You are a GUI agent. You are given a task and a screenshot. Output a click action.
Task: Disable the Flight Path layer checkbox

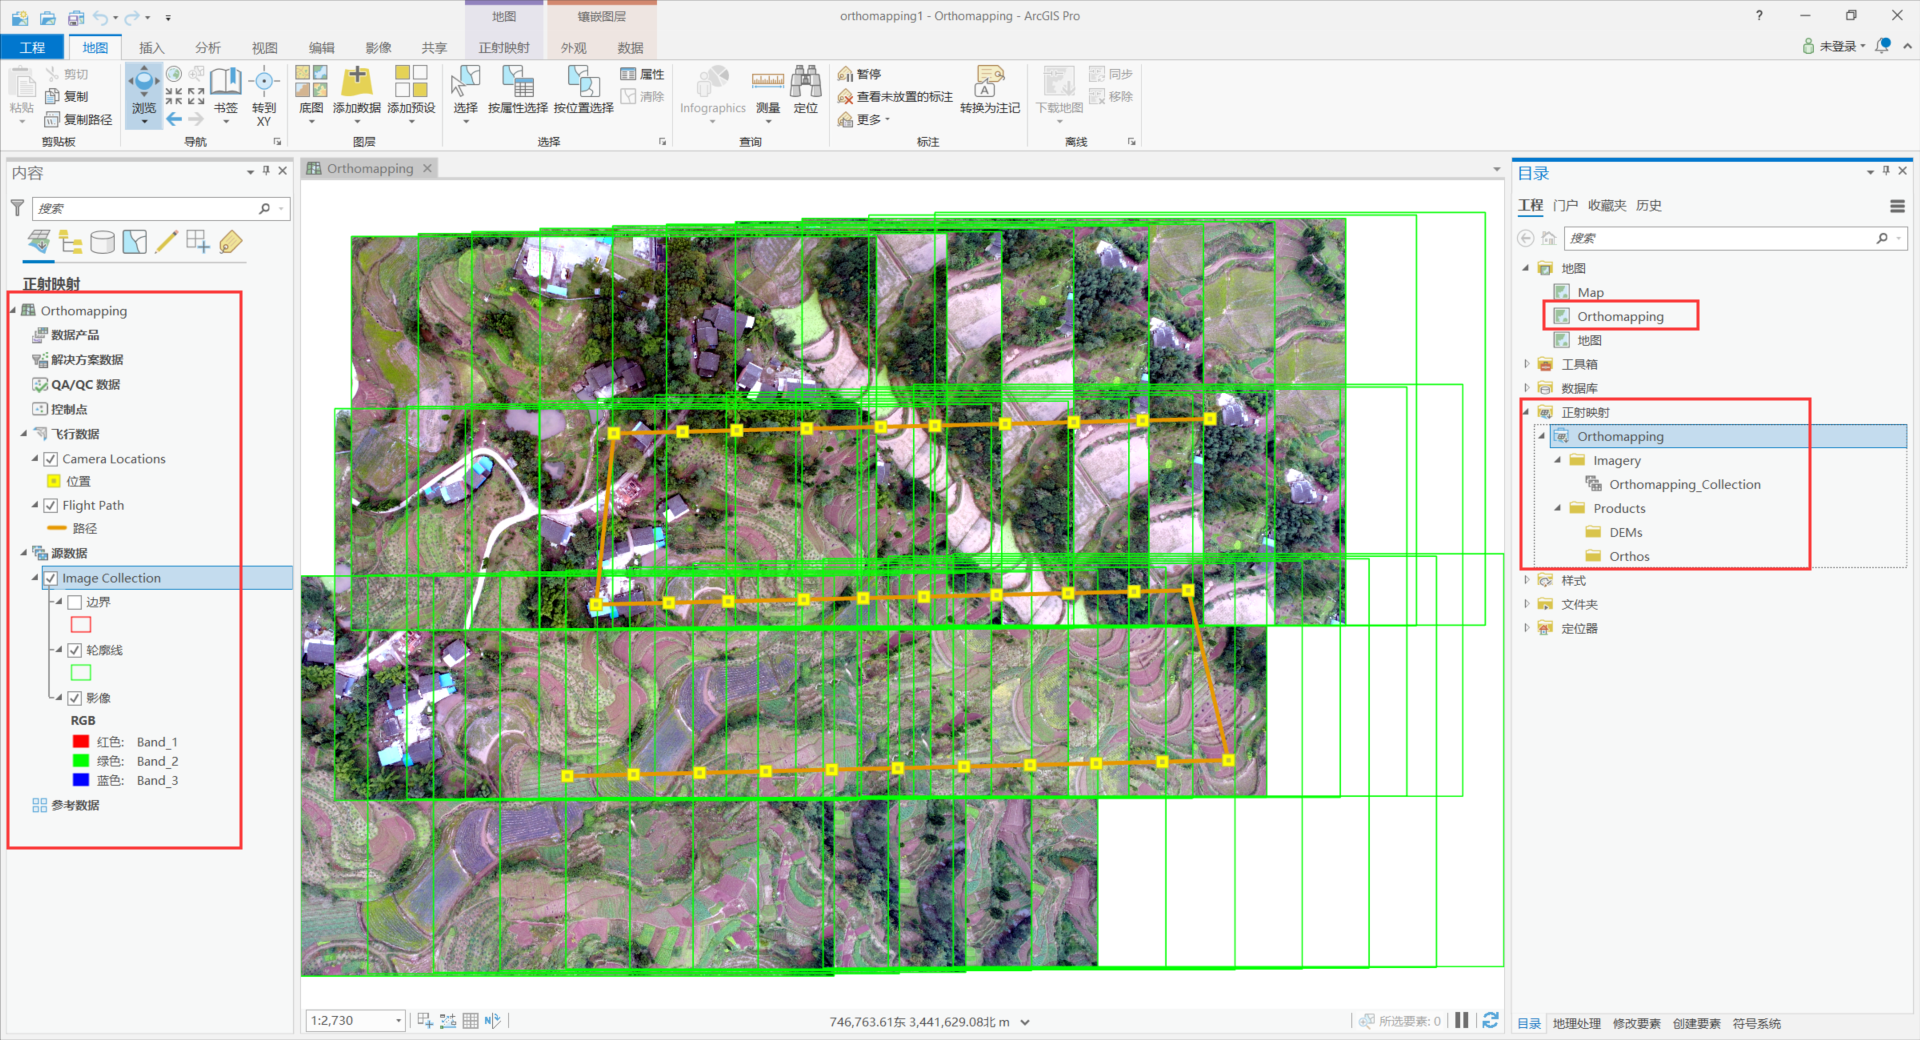tap(51, 505)
